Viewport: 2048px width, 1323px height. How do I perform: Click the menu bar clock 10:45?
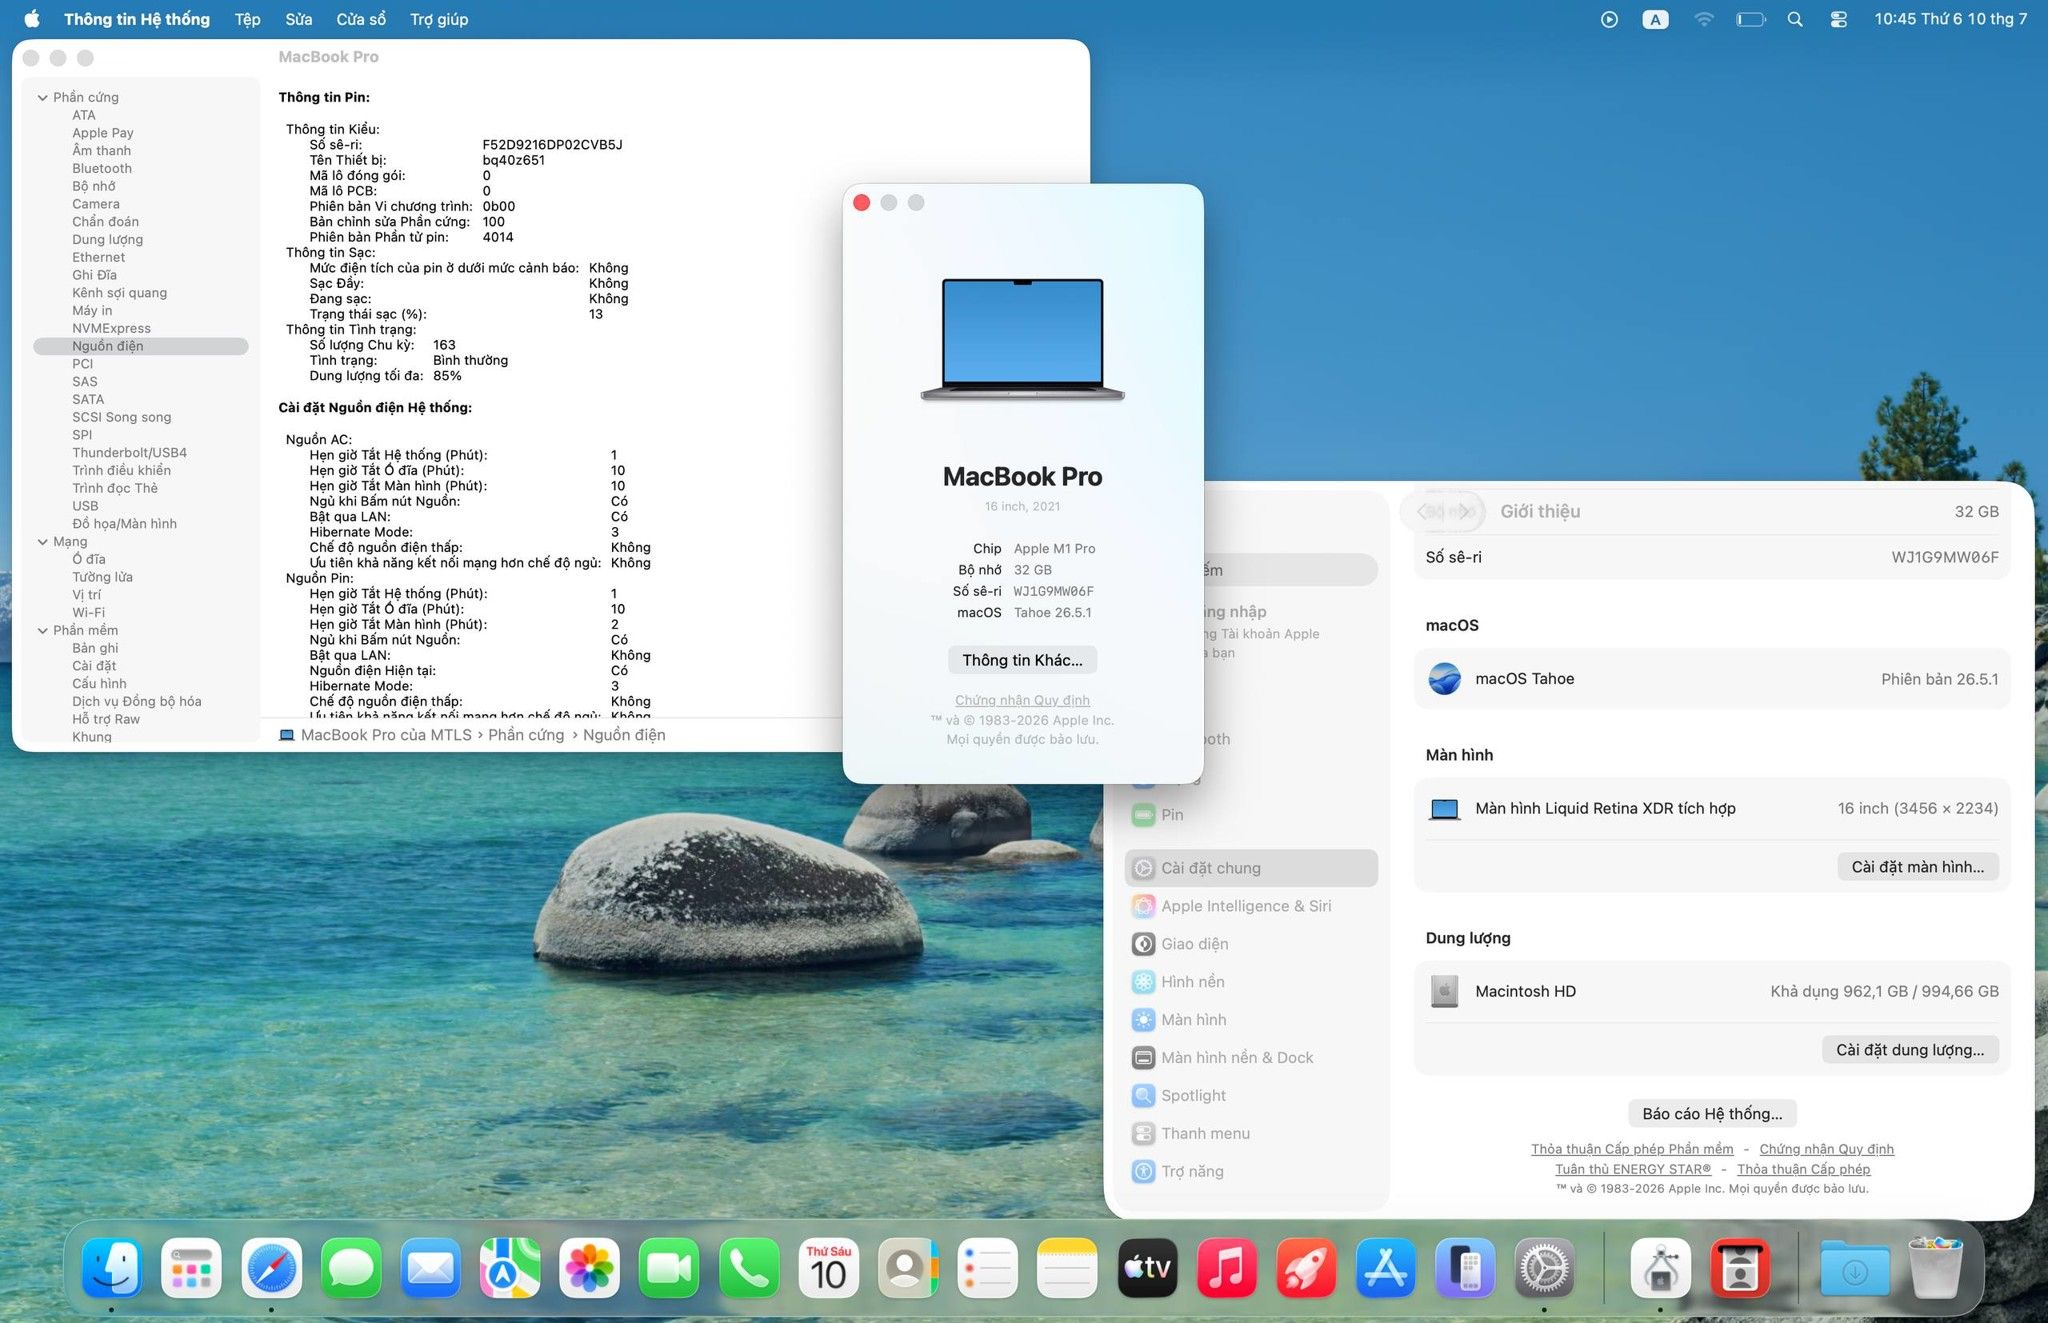point(1950,19)
